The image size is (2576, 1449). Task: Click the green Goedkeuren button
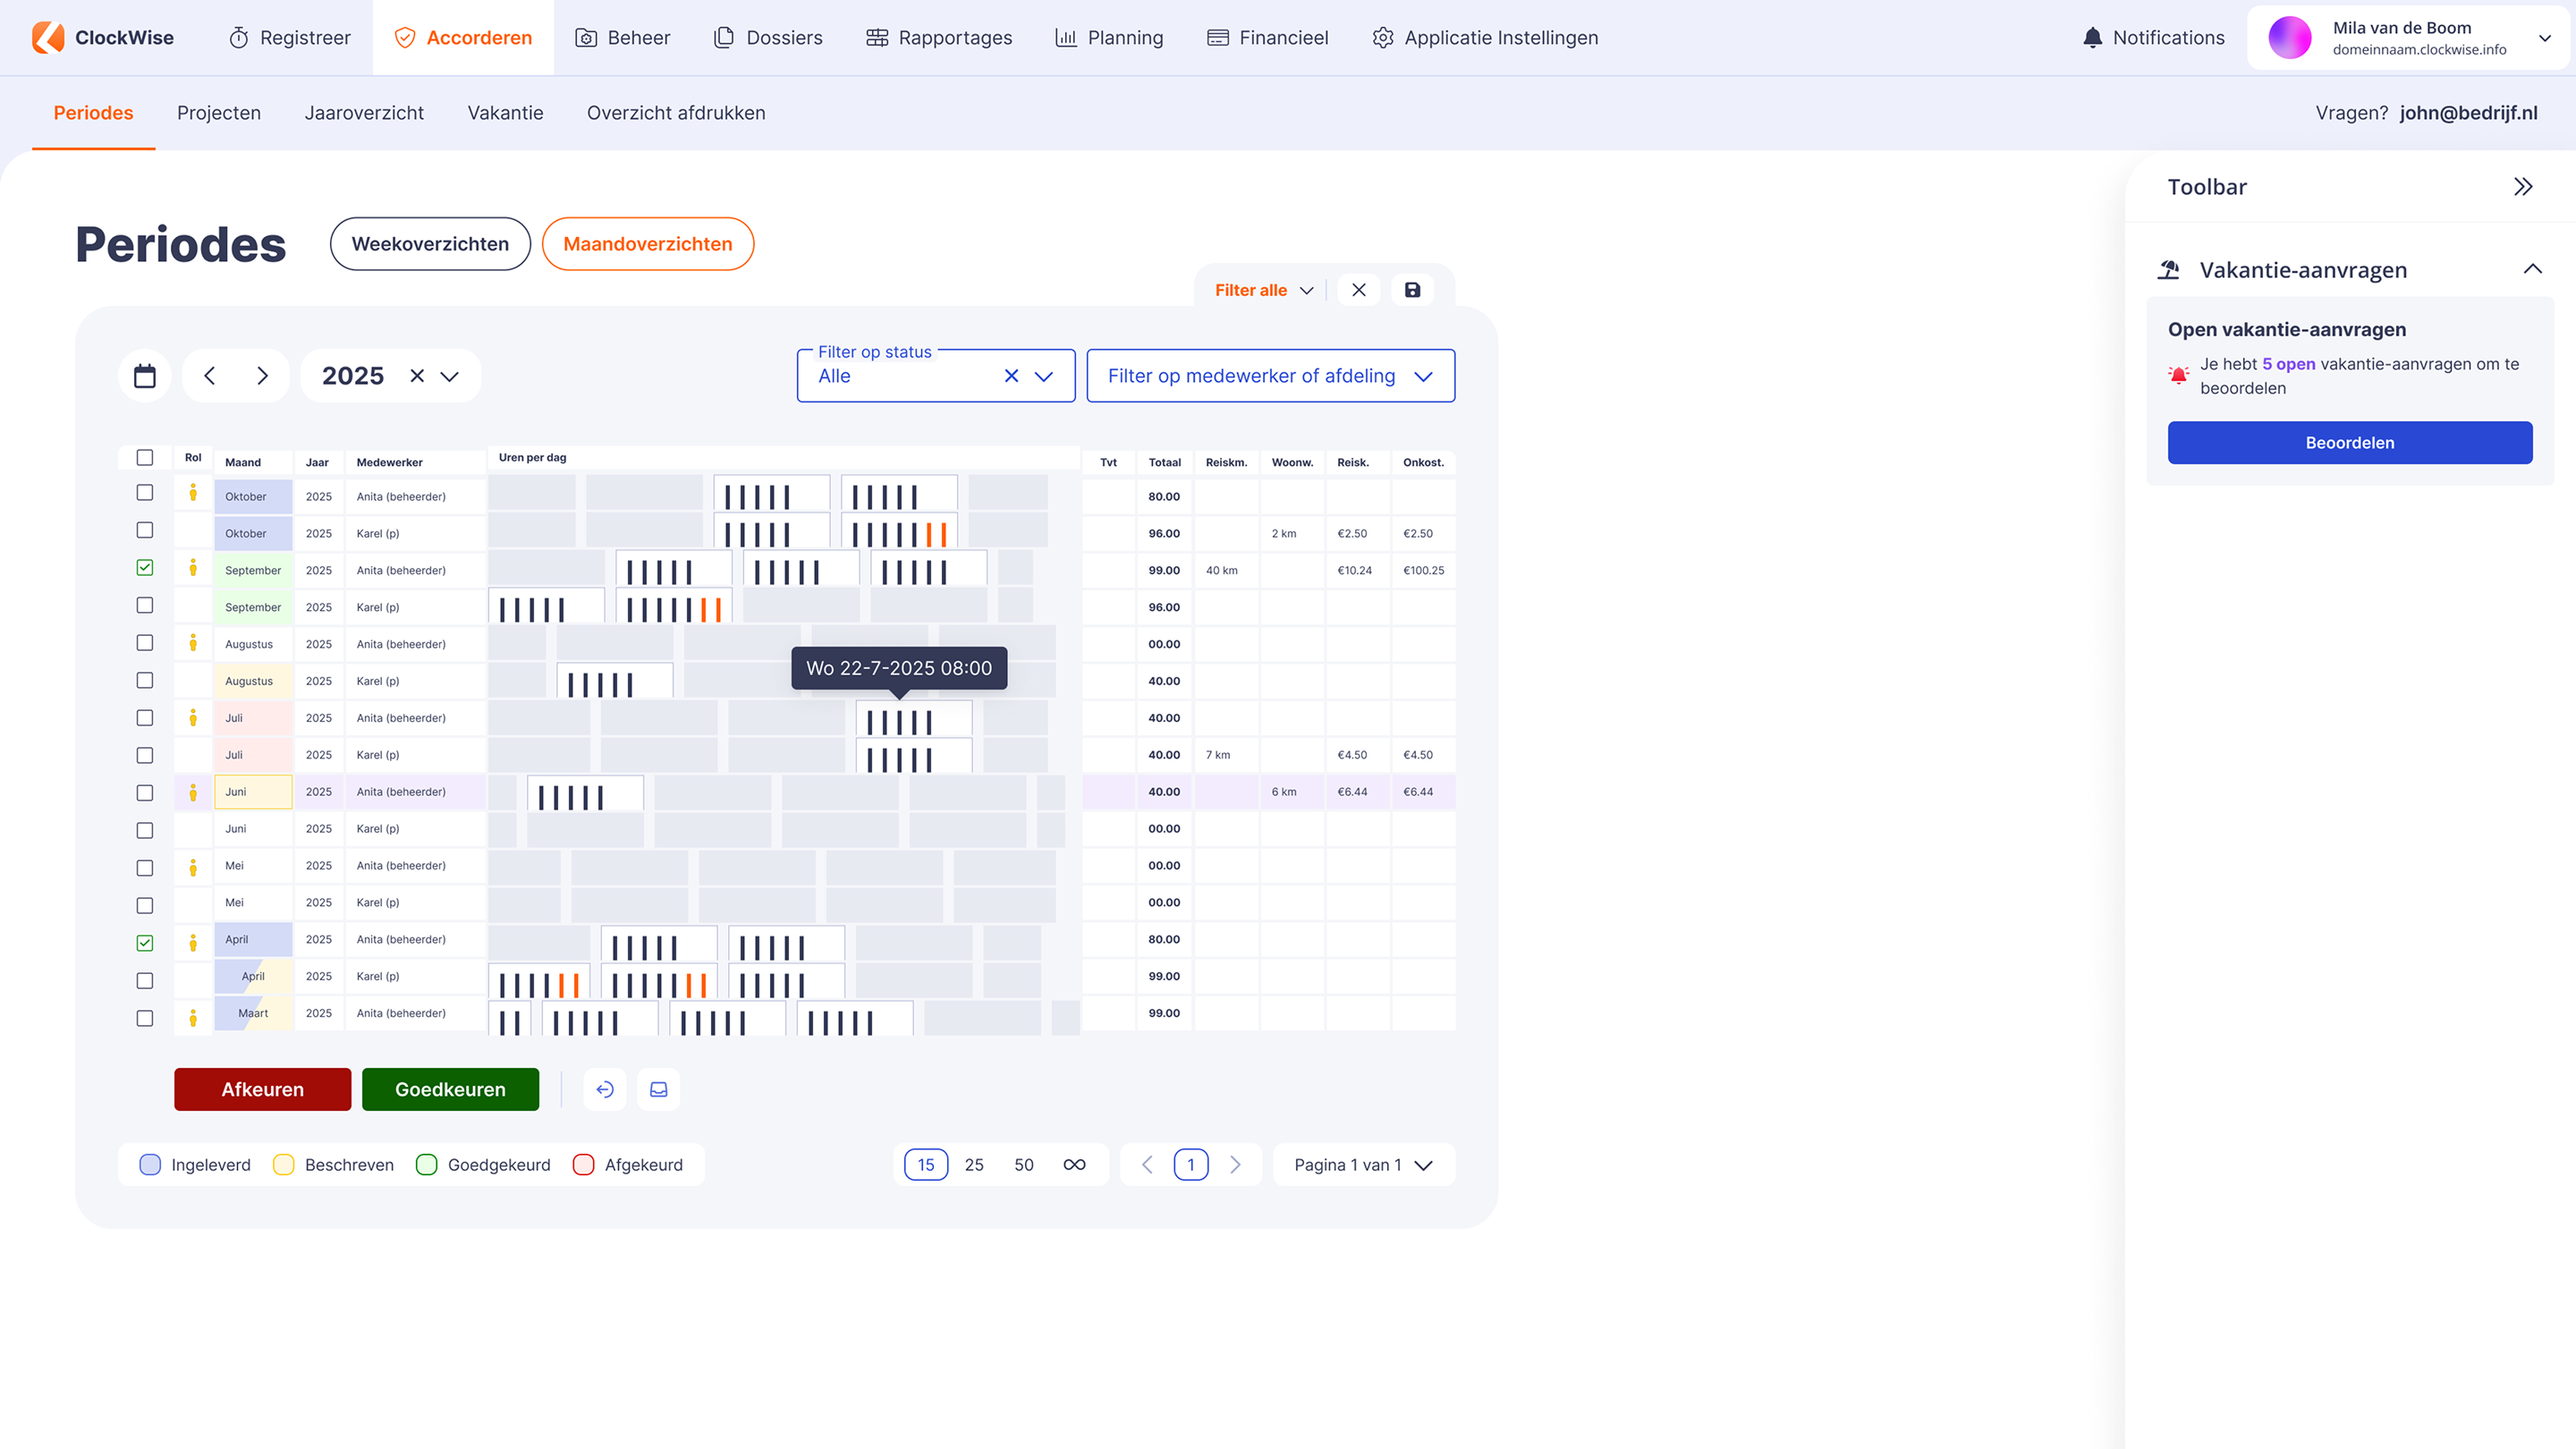coord(450,1089)
